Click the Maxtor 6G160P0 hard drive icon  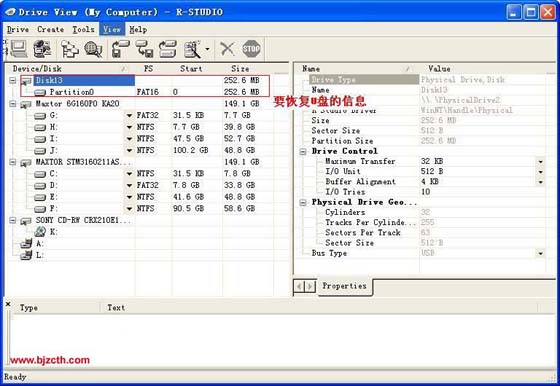tap(26, 104)
